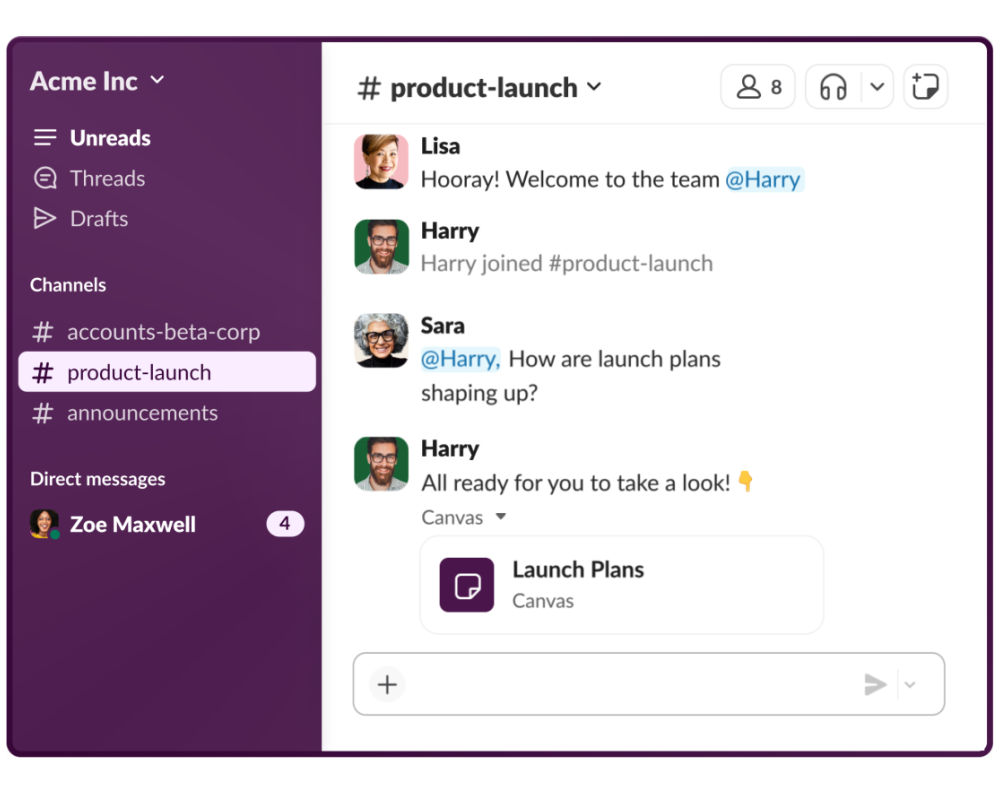The image size is (1000, 800).
Task: View the 8 channel members
Action: tap(758, 88)
